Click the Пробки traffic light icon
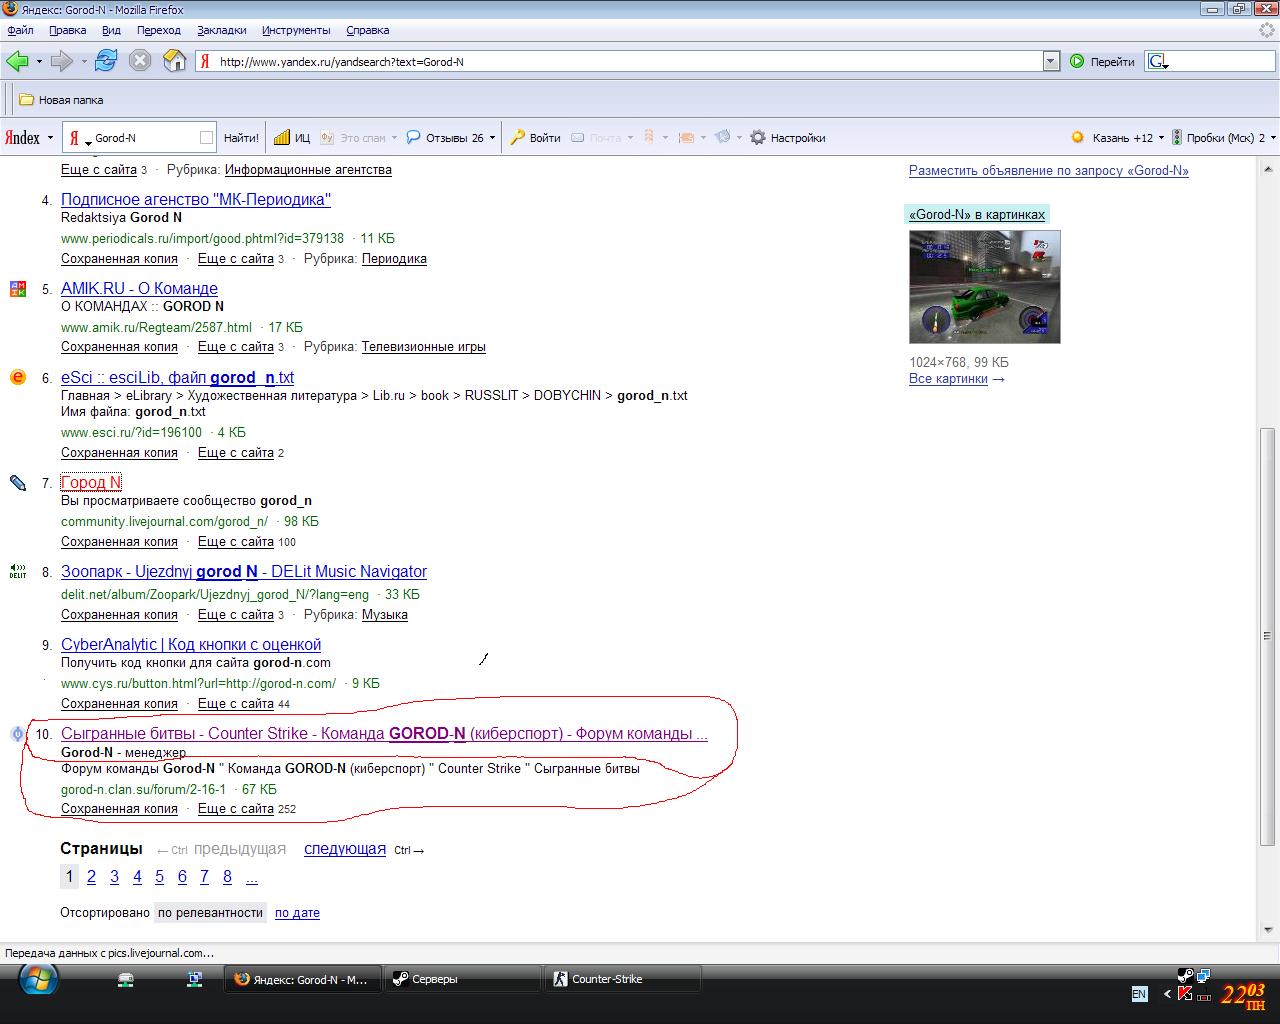The width and height of the screenshot is (1280, 1024). point(1177,138)
